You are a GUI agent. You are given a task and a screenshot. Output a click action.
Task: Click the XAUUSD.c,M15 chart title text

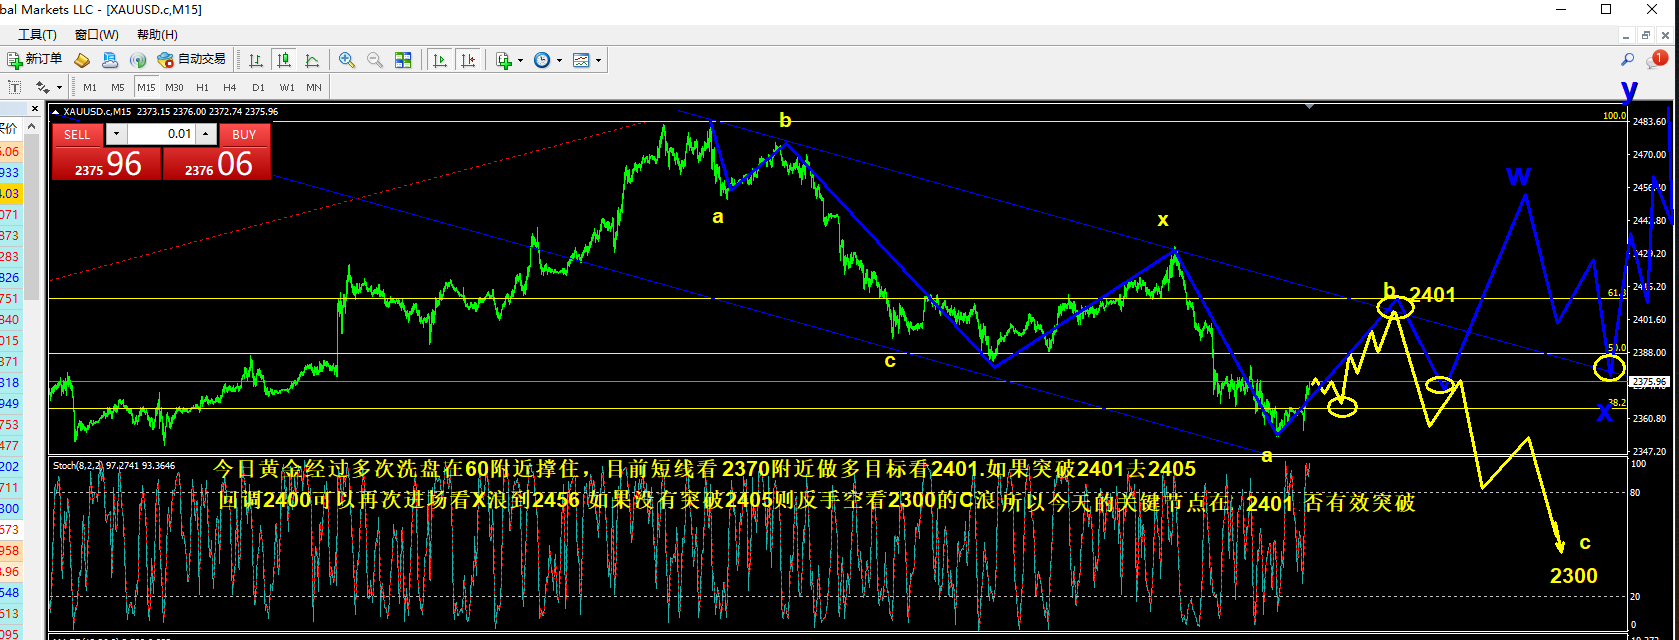click(98, 112)
